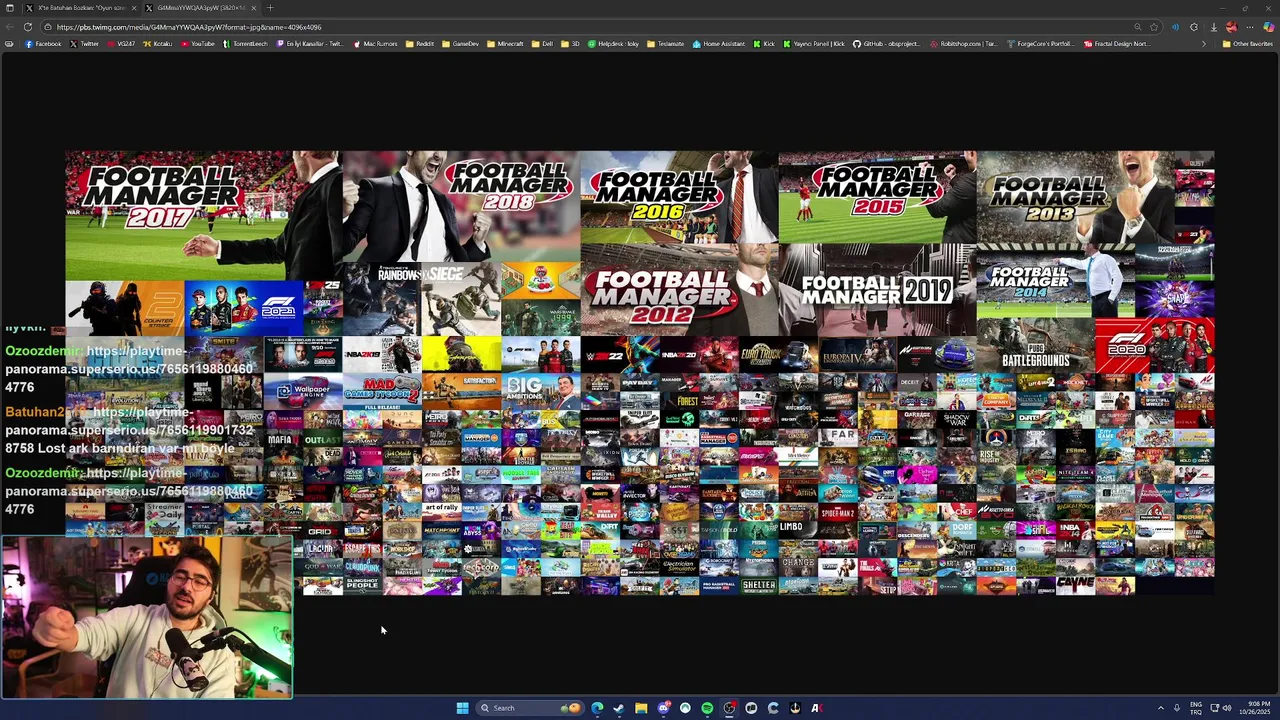Open the Copilot sidebar icon

coord(1269,27)
